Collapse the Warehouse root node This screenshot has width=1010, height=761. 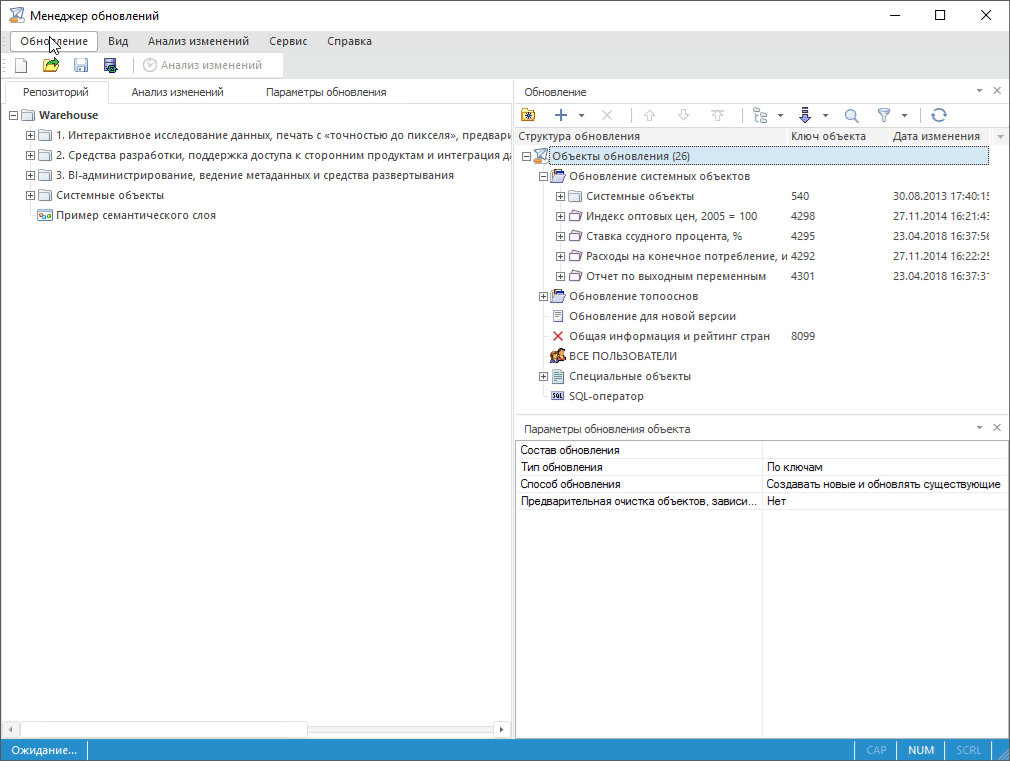13,115
